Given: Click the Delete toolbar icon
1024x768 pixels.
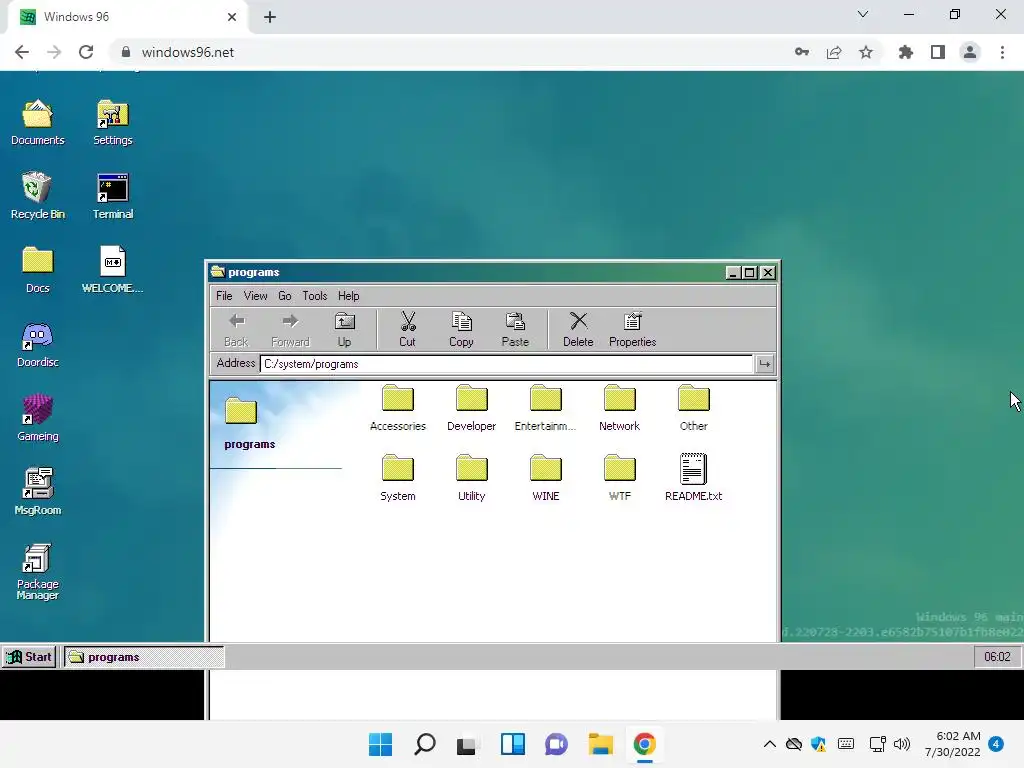Looking at the screenshot, I should click(578, 330).
